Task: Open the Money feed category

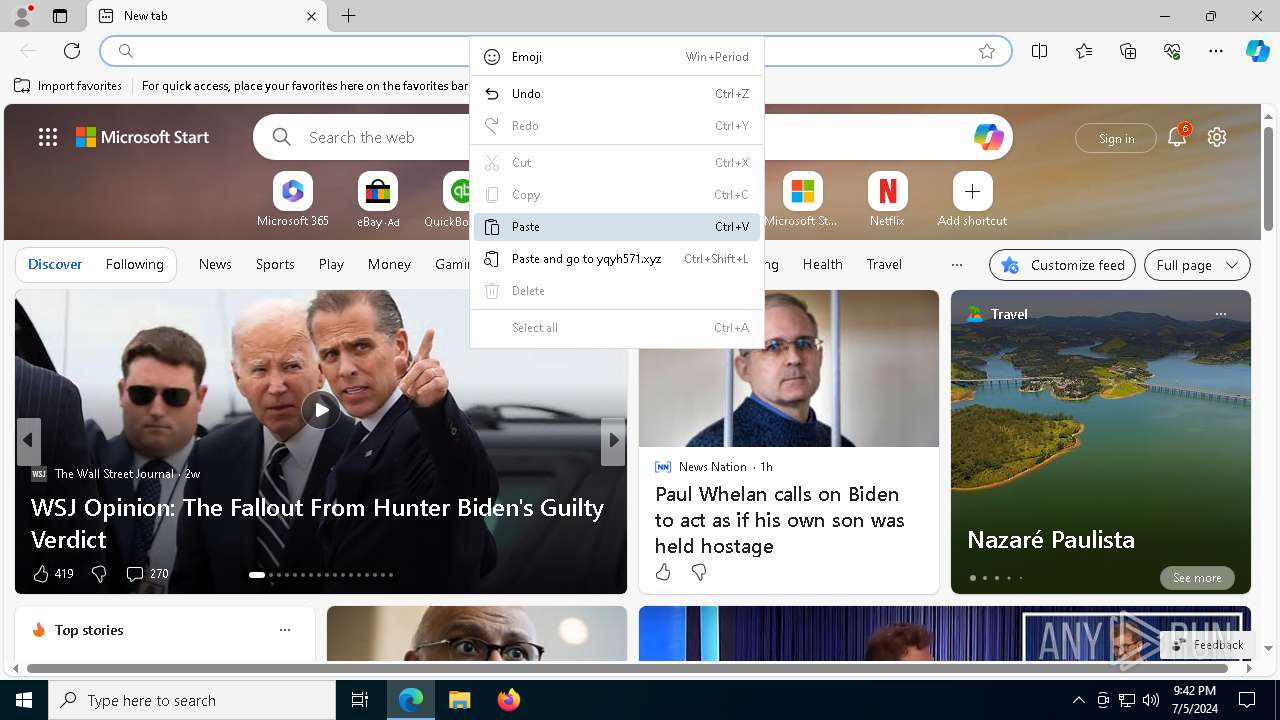Action: point(389,265)
